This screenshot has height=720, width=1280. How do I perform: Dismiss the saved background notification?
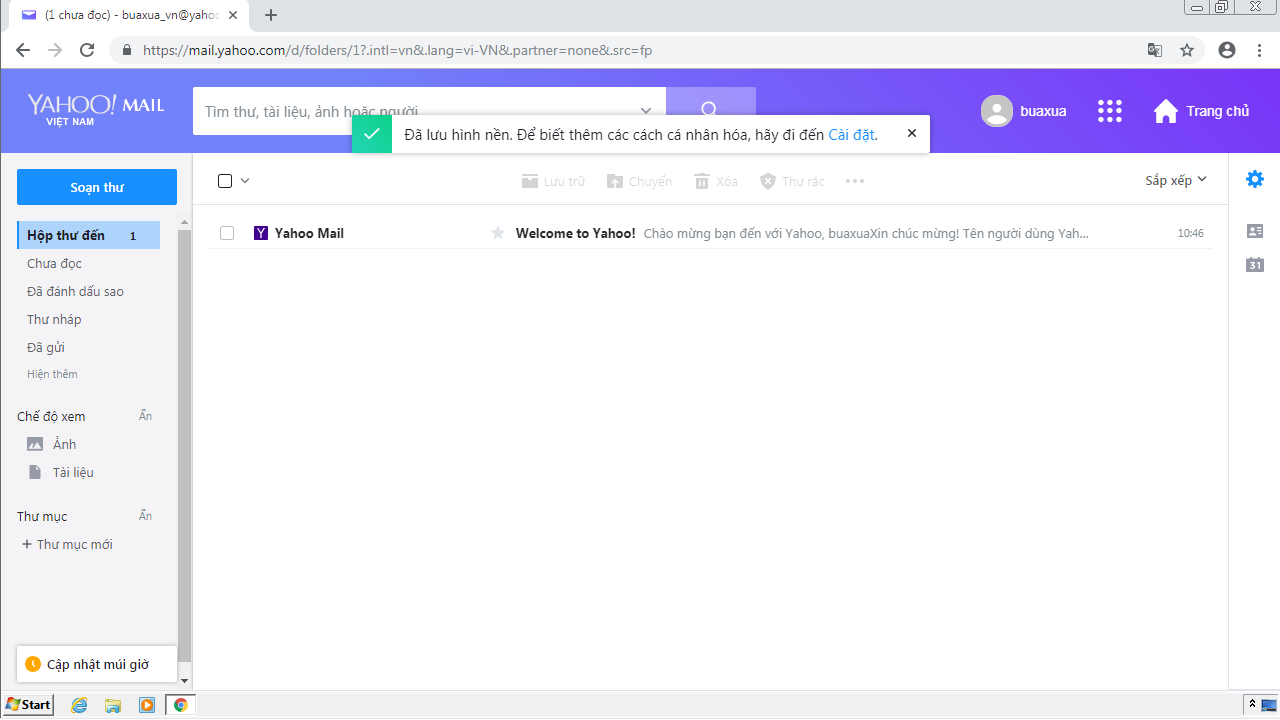pos(912,133)
